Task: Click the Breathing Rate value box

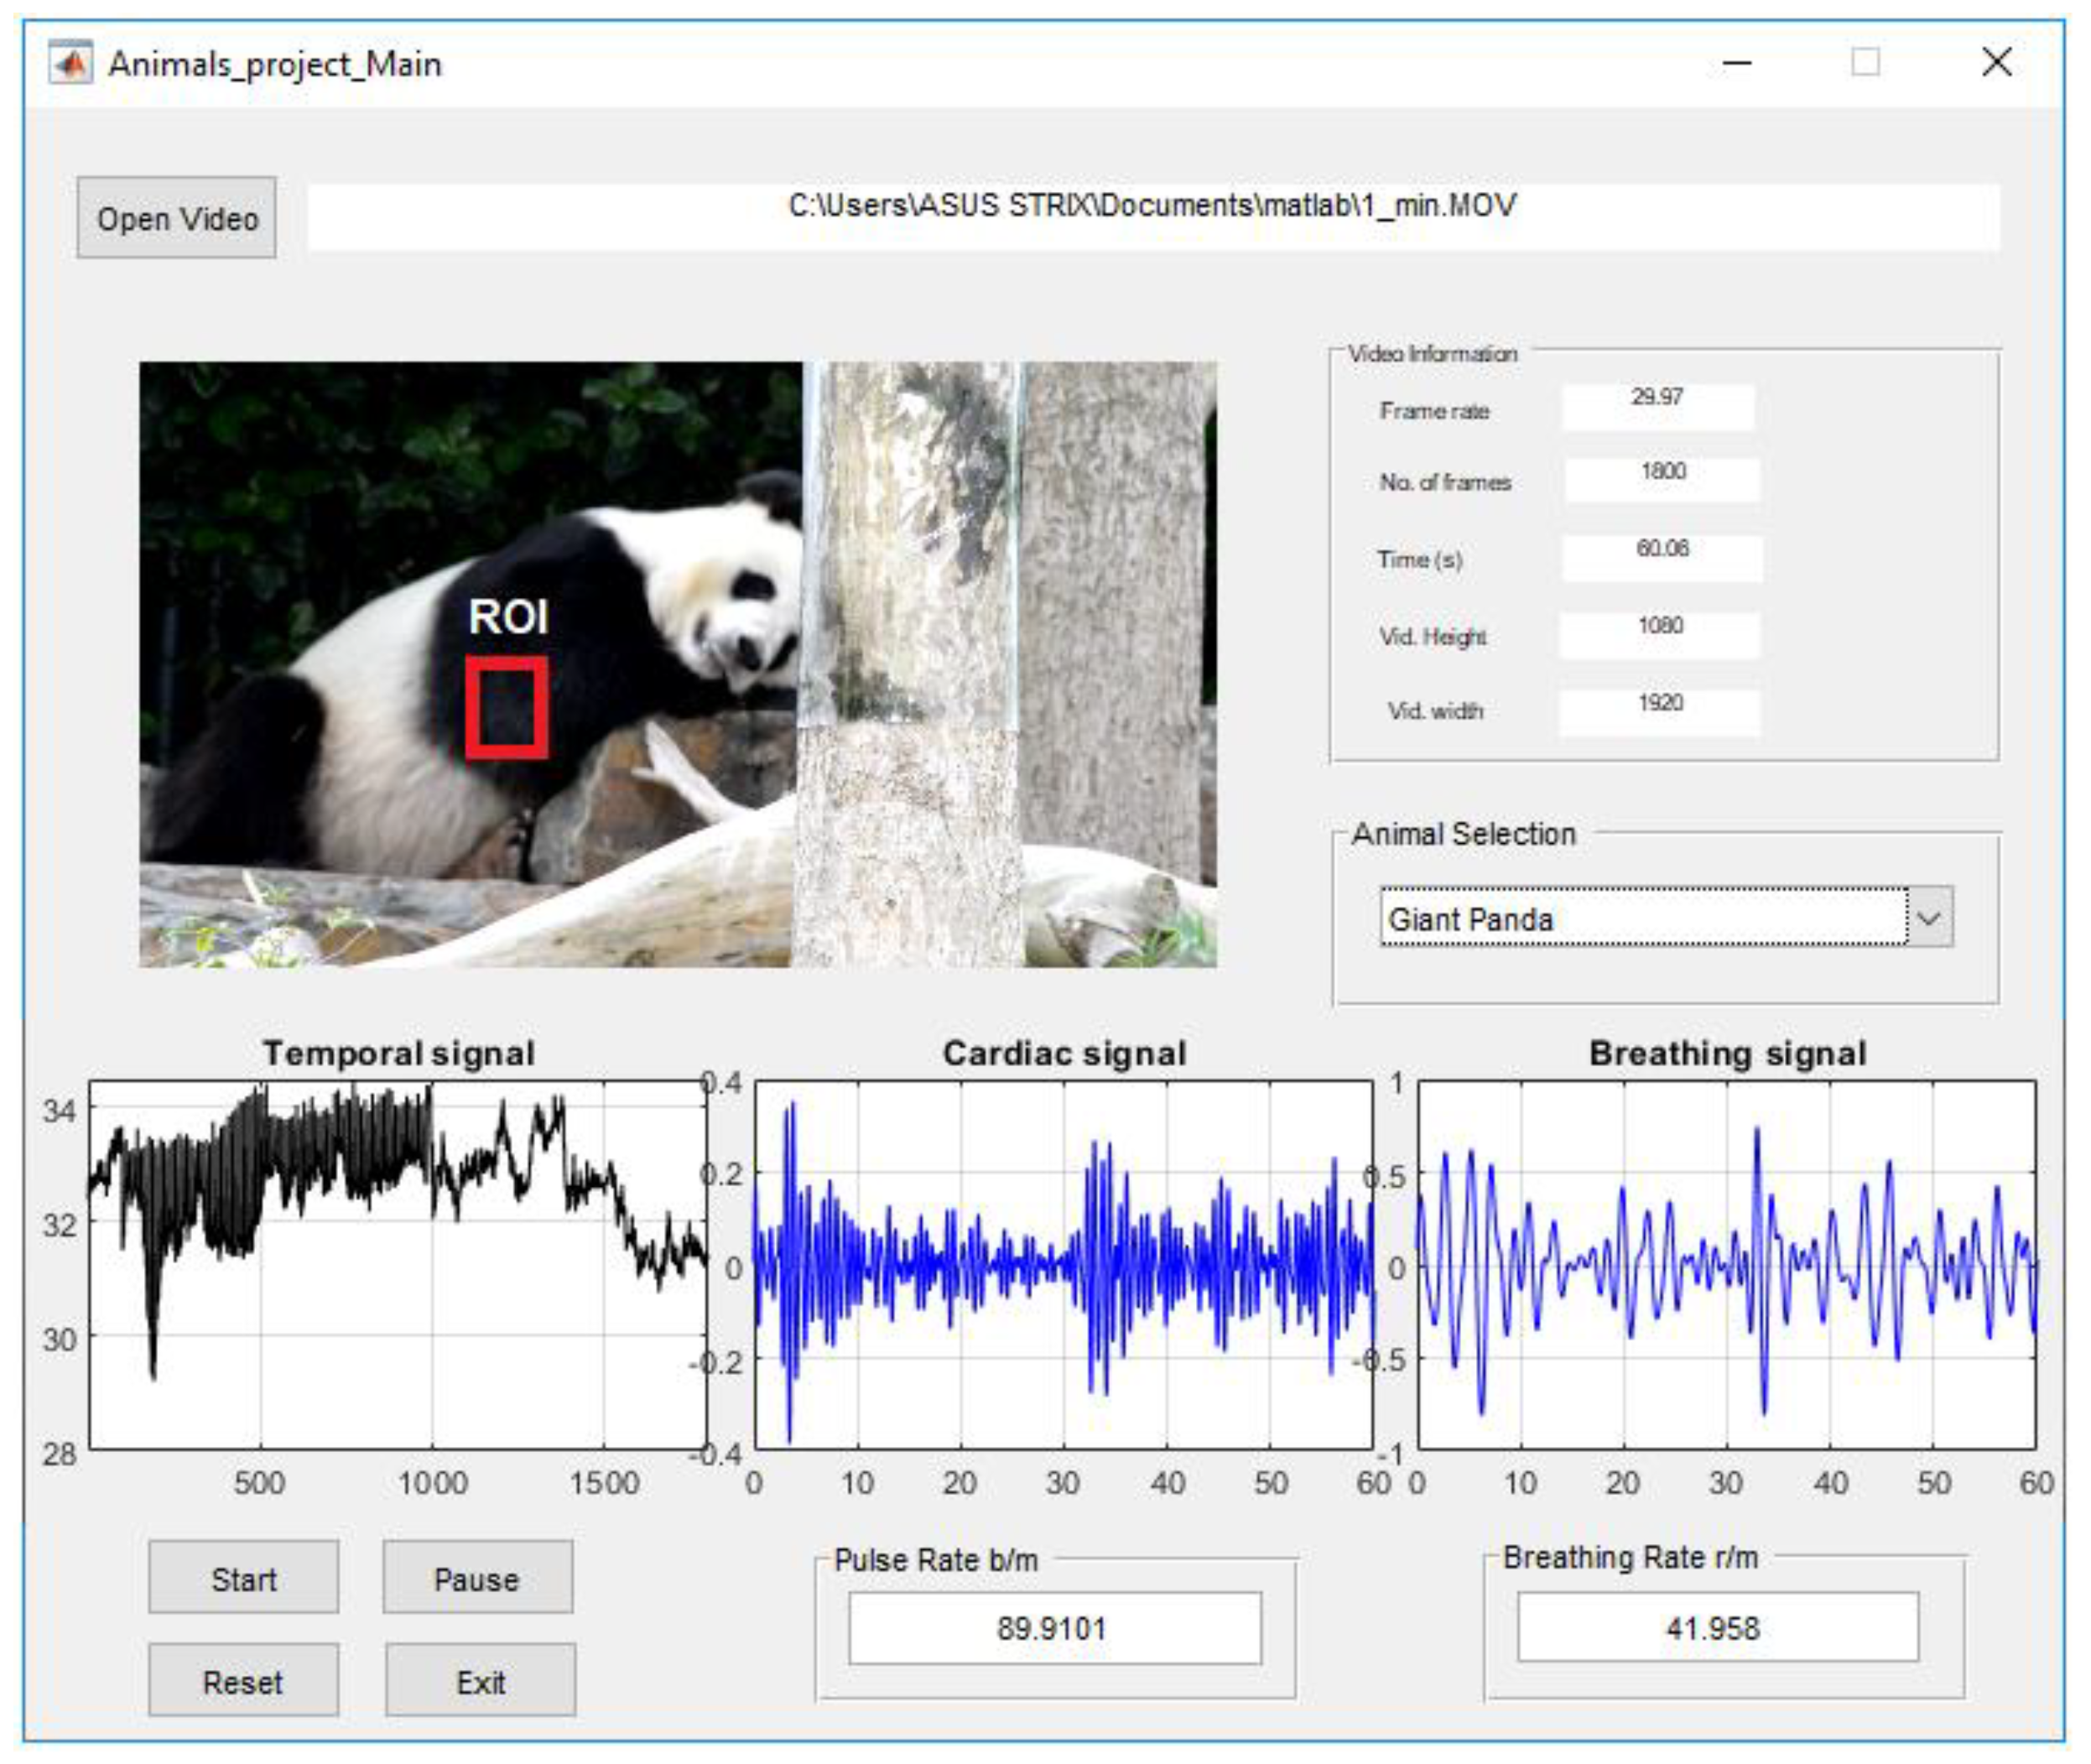Action: 1717,1628
